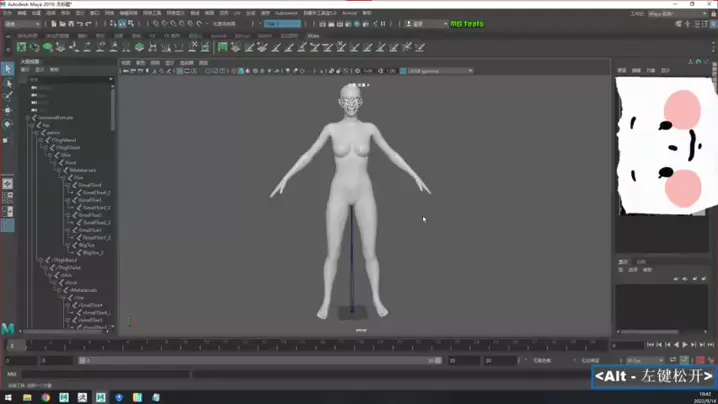
Task: Open the menu set dropdown at top-left
Action: click(x=22, y=24)
